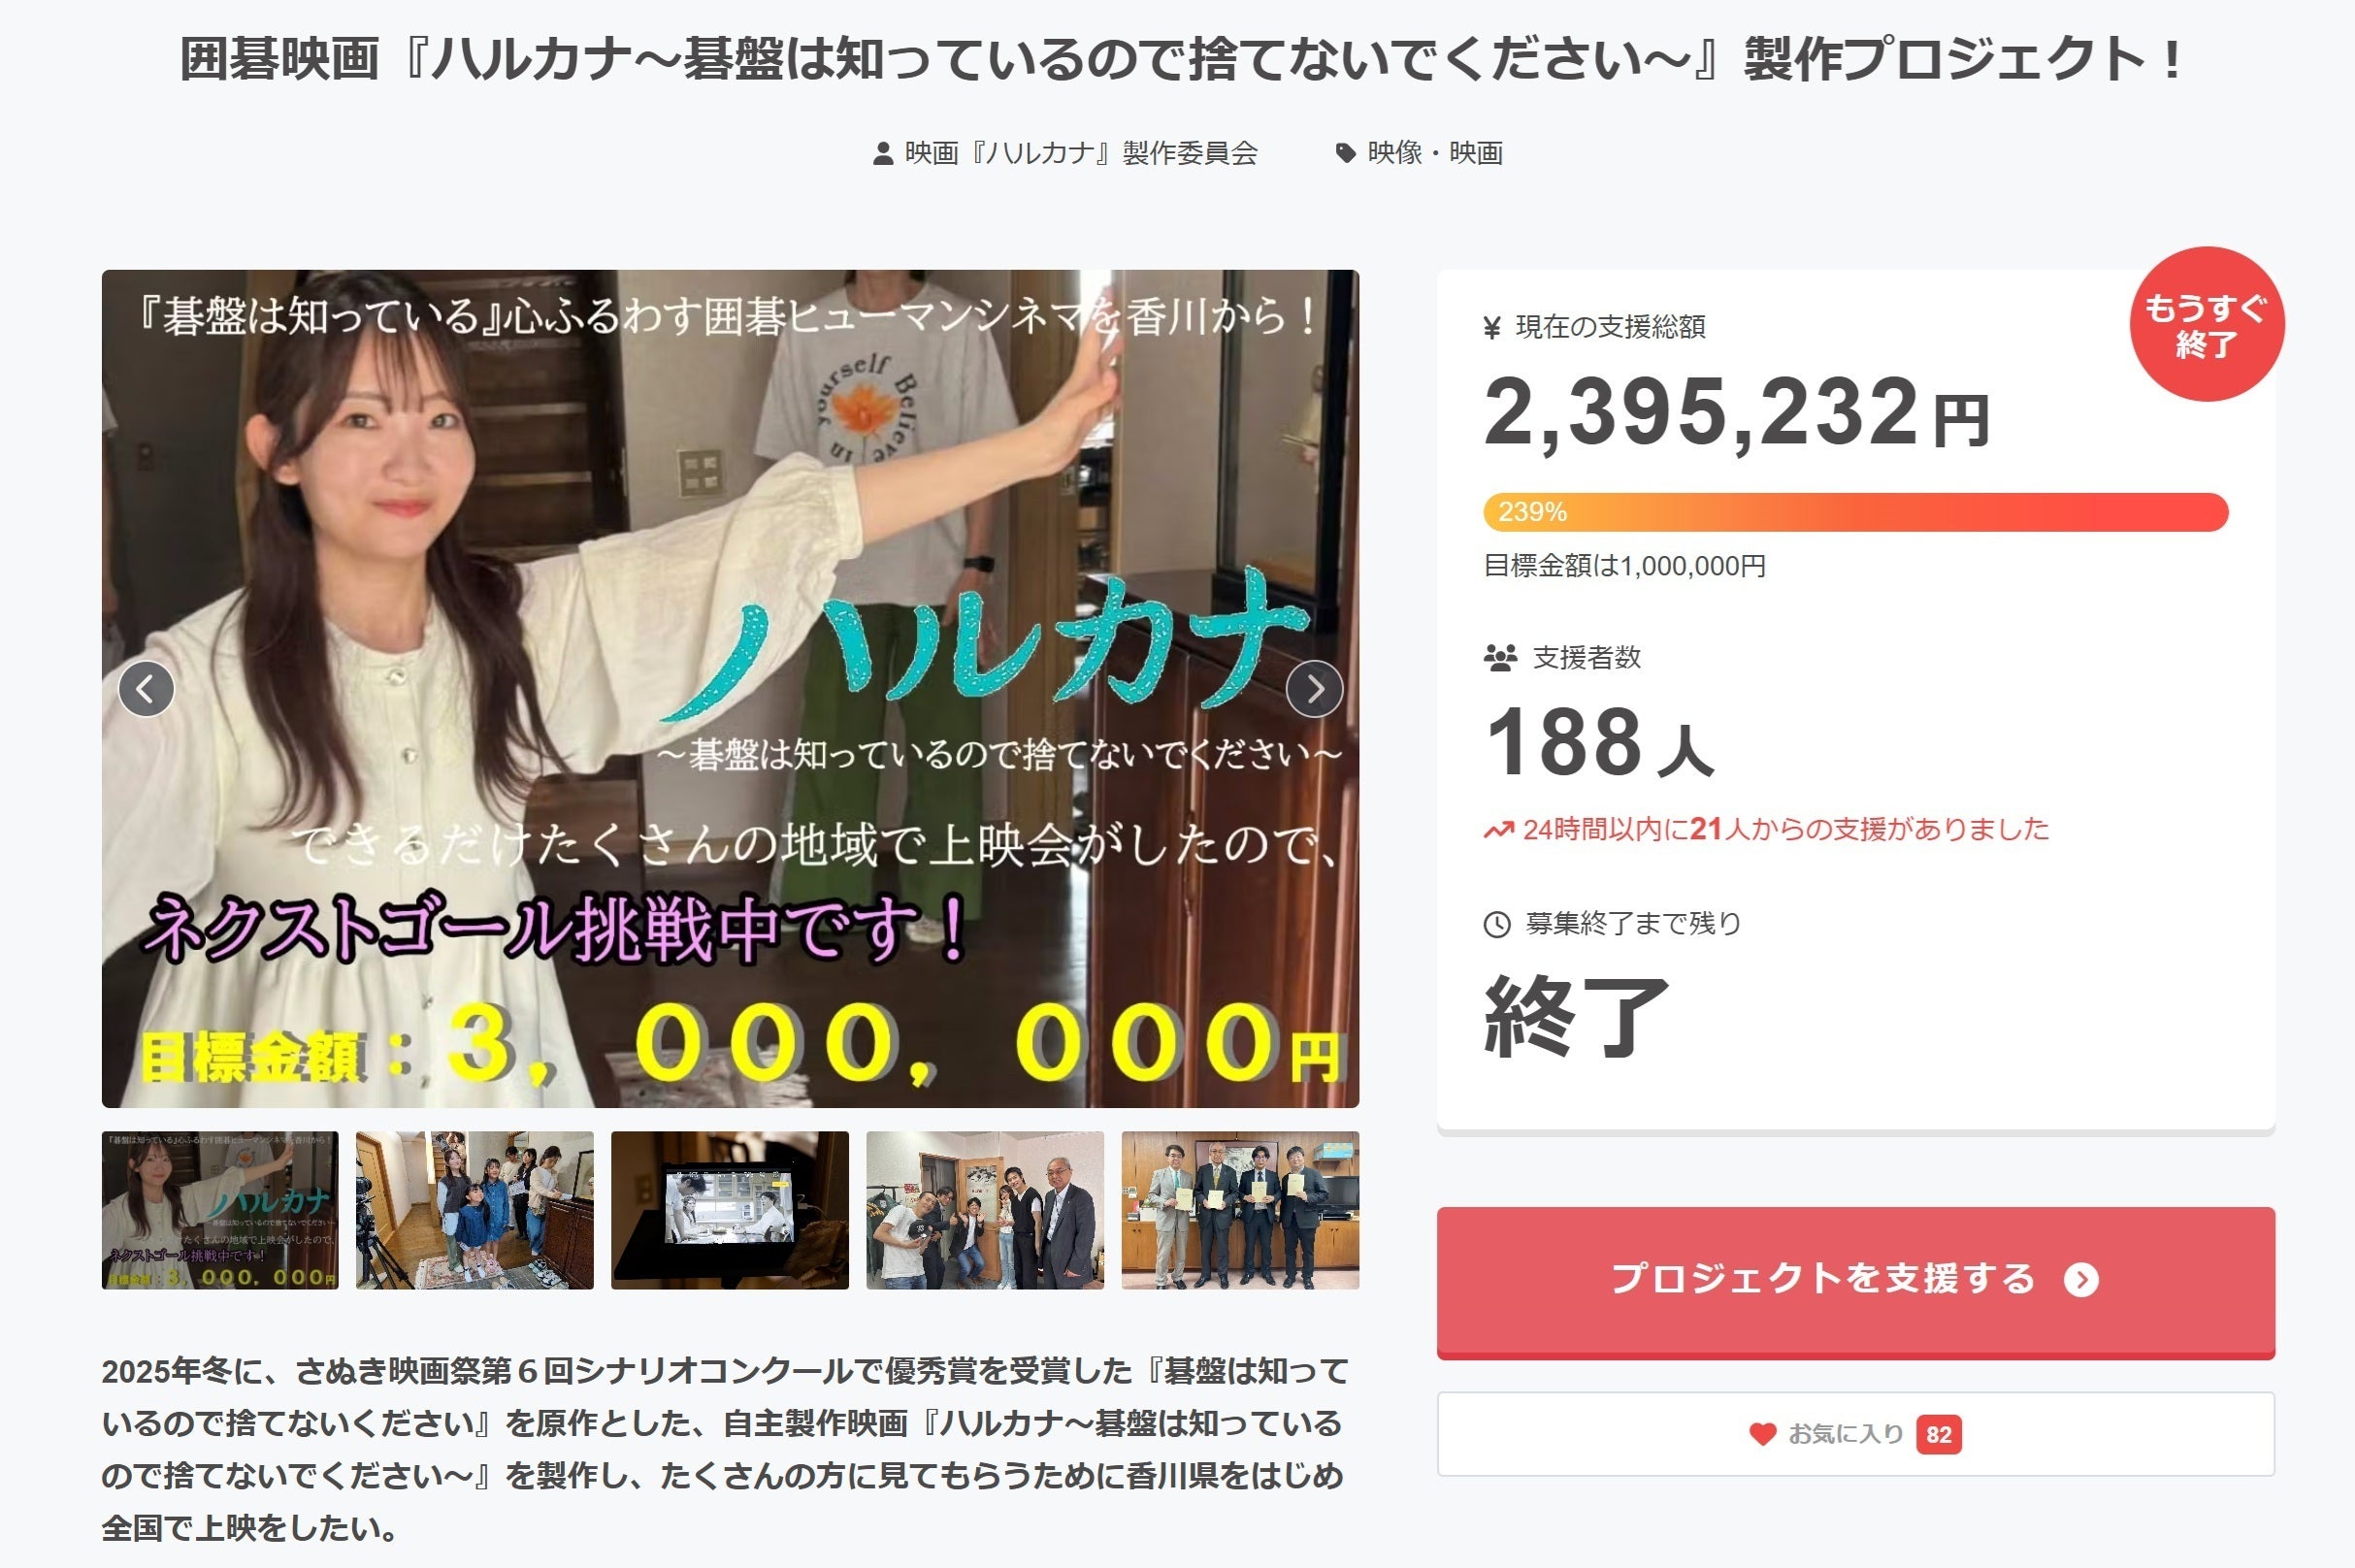The image size is (2355, 1568).
Task: Click the プロジェクトを支援する button
Action: [1855, 1282]
